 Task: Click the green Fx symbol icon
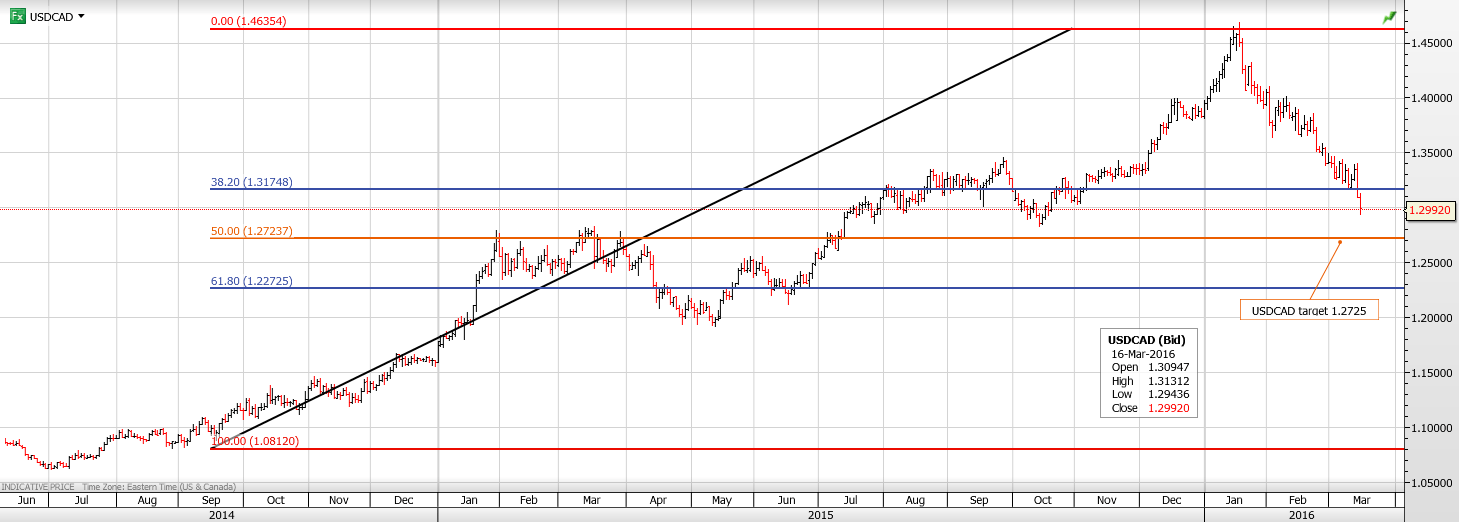pos(17,16)
